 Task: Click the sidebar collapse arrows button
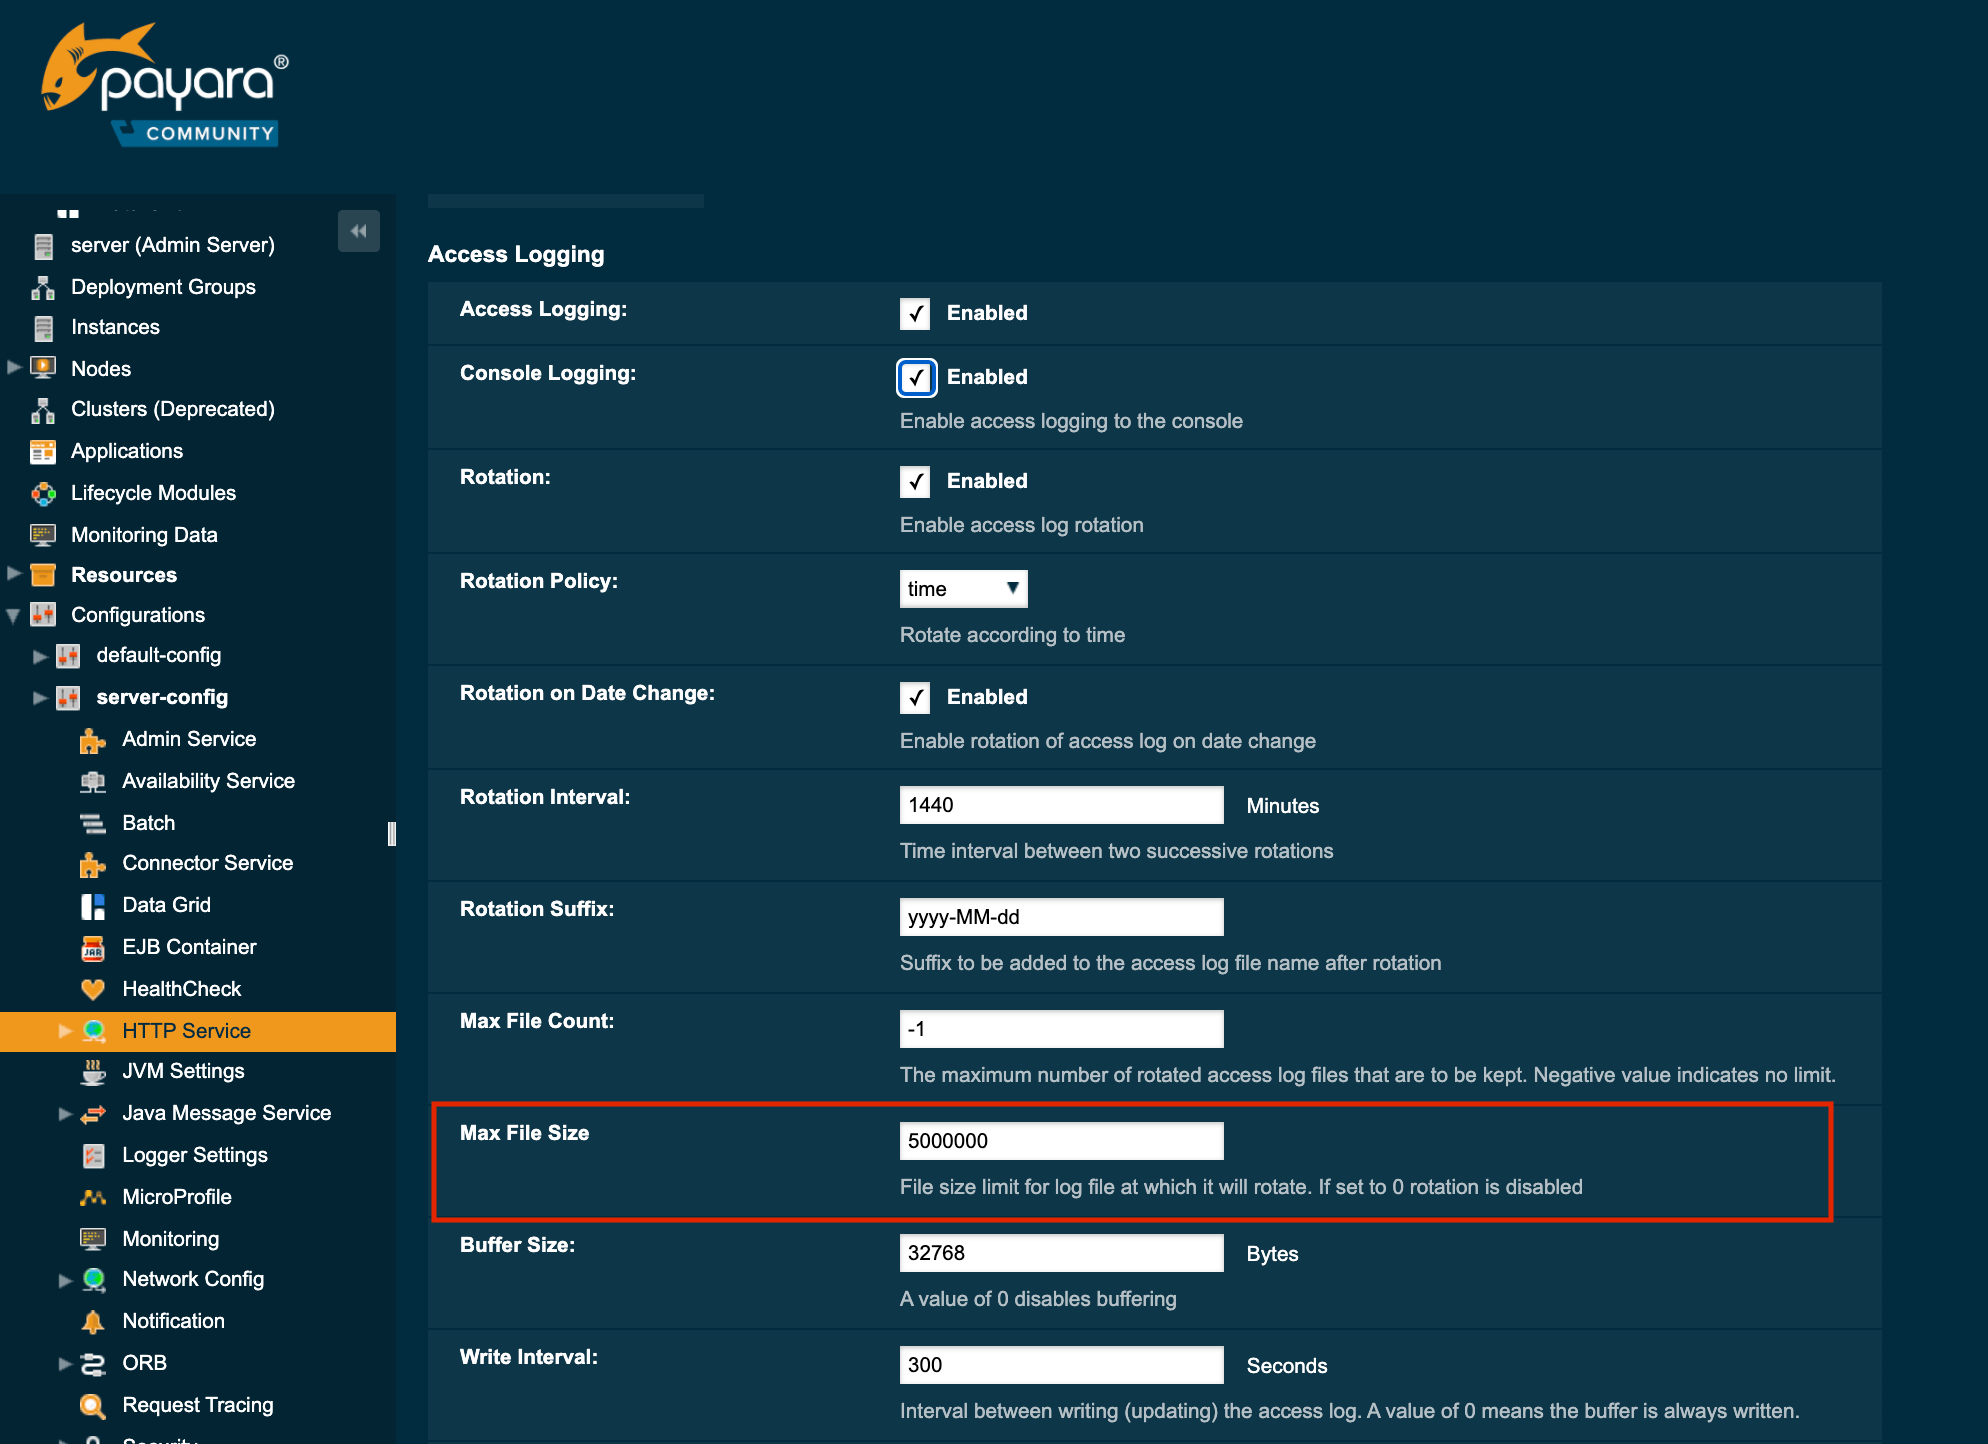point(358,230)
